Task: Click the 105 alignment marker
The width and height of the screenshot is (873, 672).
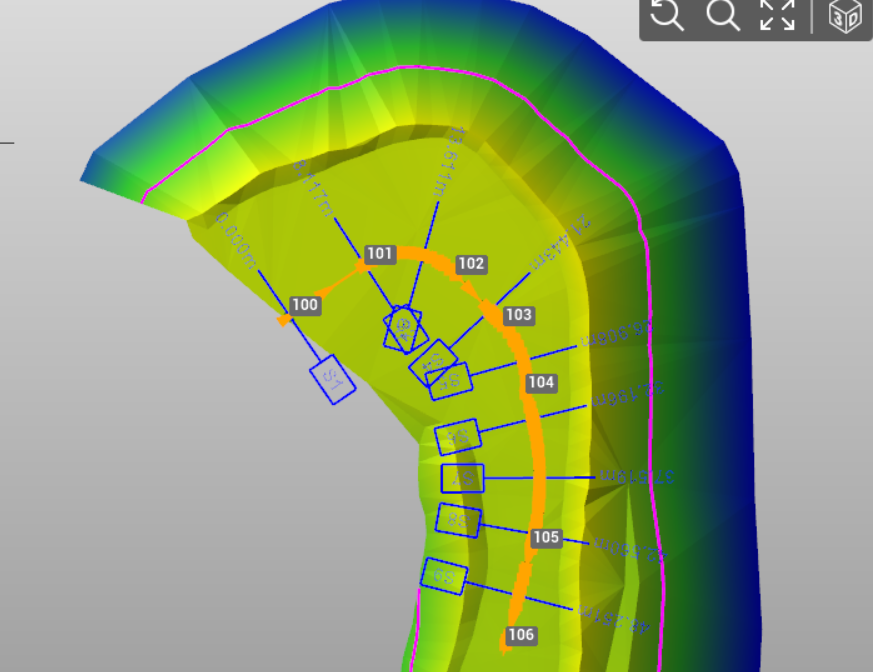Action: pyautogui.click(x=546, y=537)
